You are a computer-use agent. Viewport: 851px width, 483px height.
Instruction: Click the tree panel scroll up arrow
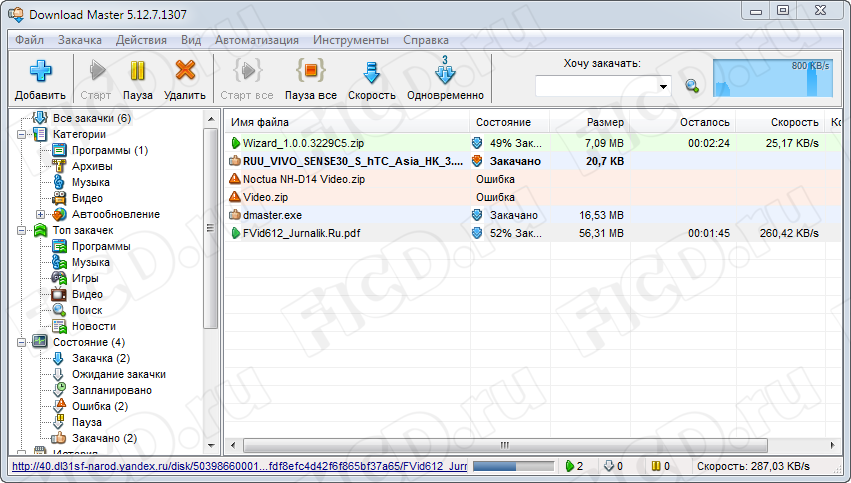pyautogui.click(x=211, y=119)
